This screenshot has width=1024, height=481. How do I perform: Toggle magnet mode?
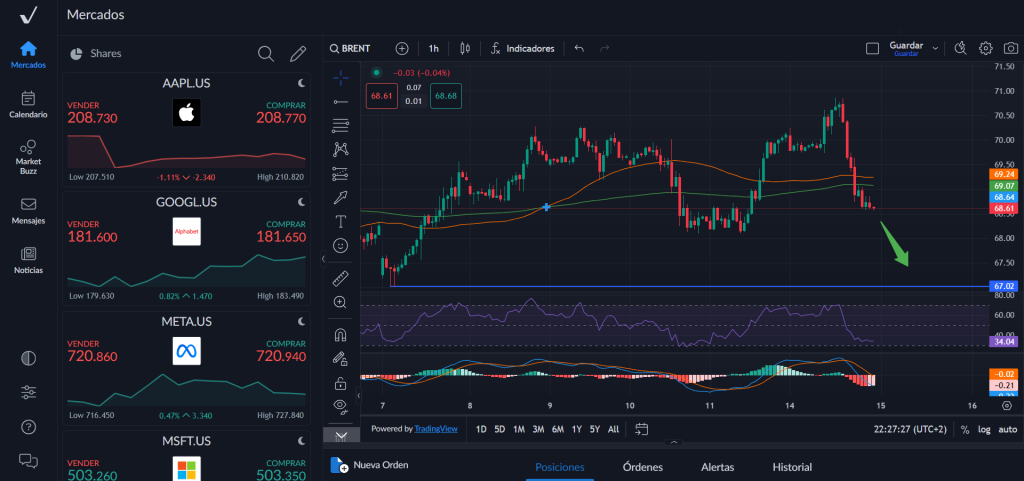340,335
